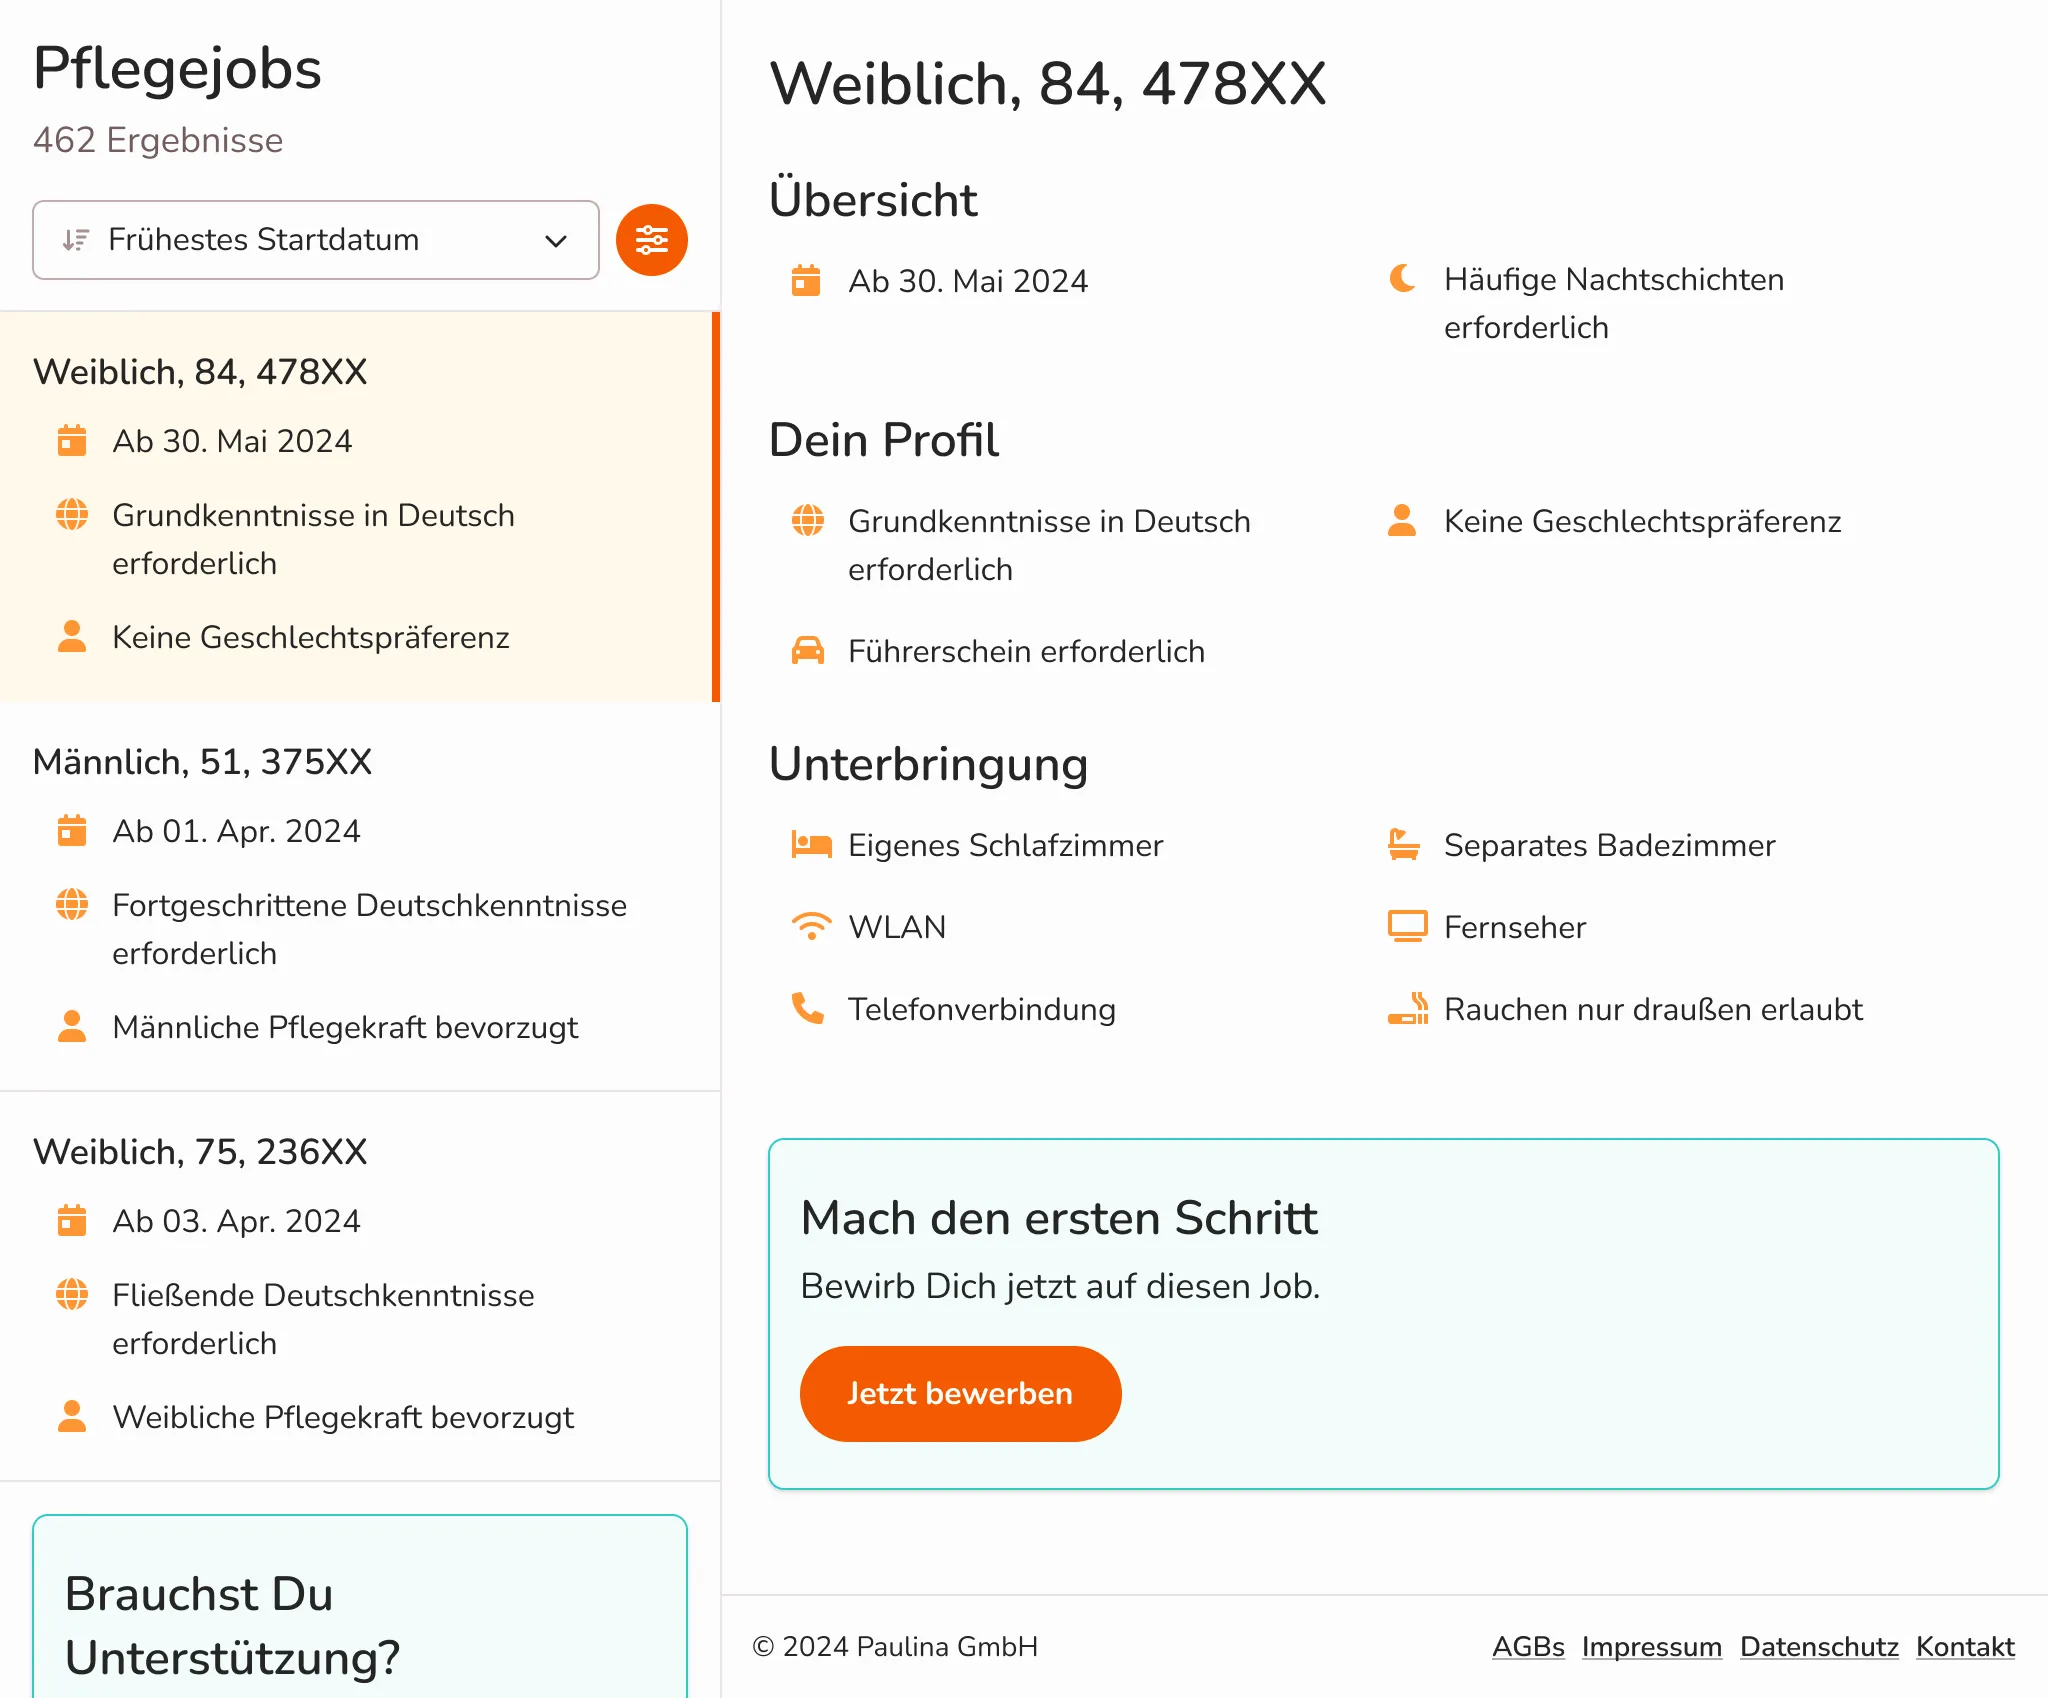Open the orange filter settings button

tap(651, 240)
